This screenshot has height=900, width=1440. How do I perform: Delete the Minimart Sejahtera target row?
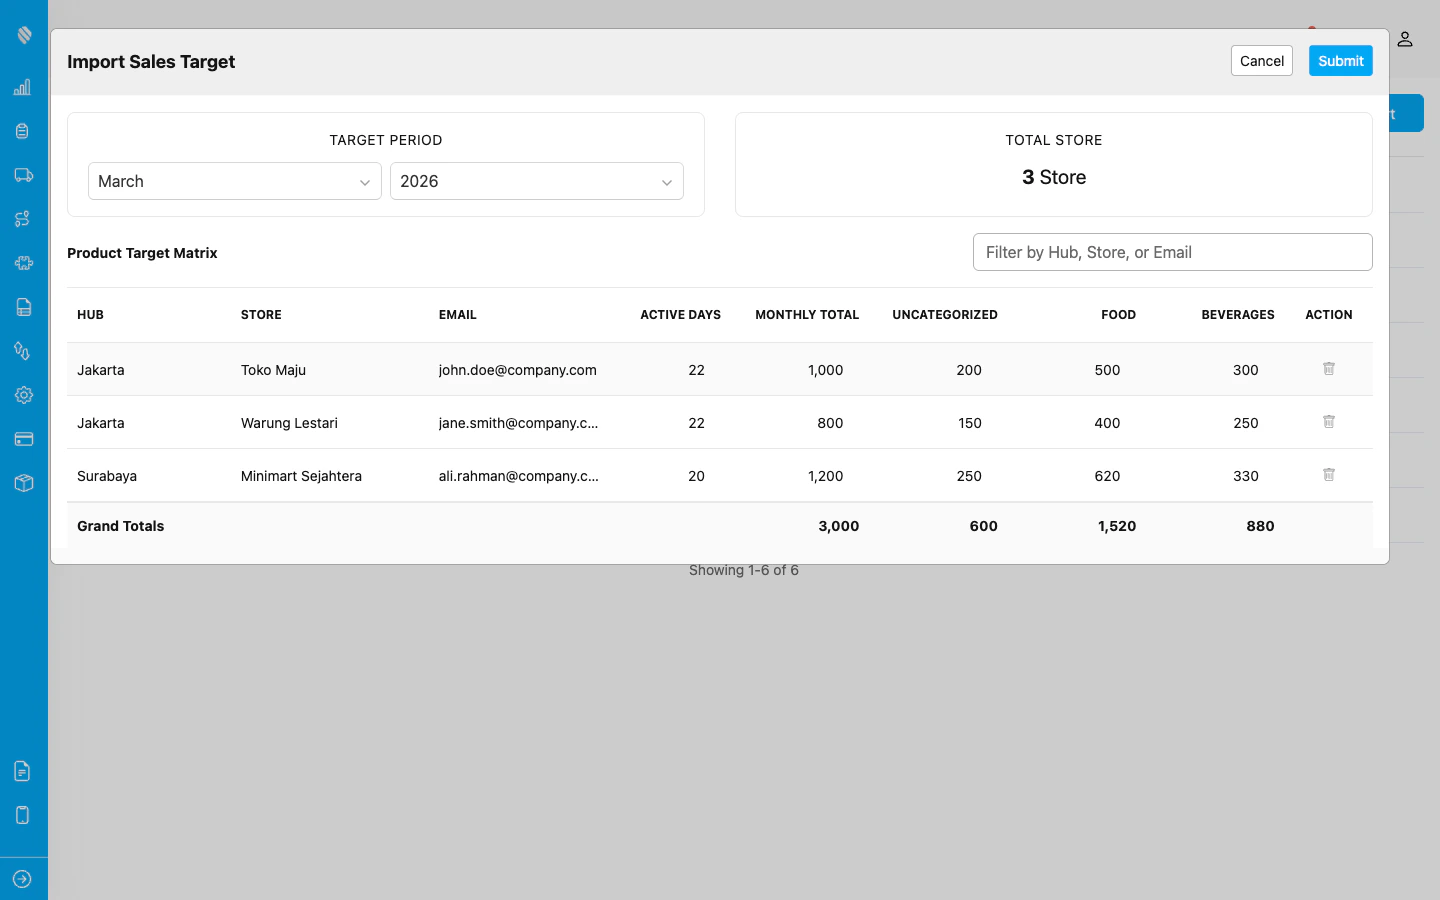click(1328, 475)
